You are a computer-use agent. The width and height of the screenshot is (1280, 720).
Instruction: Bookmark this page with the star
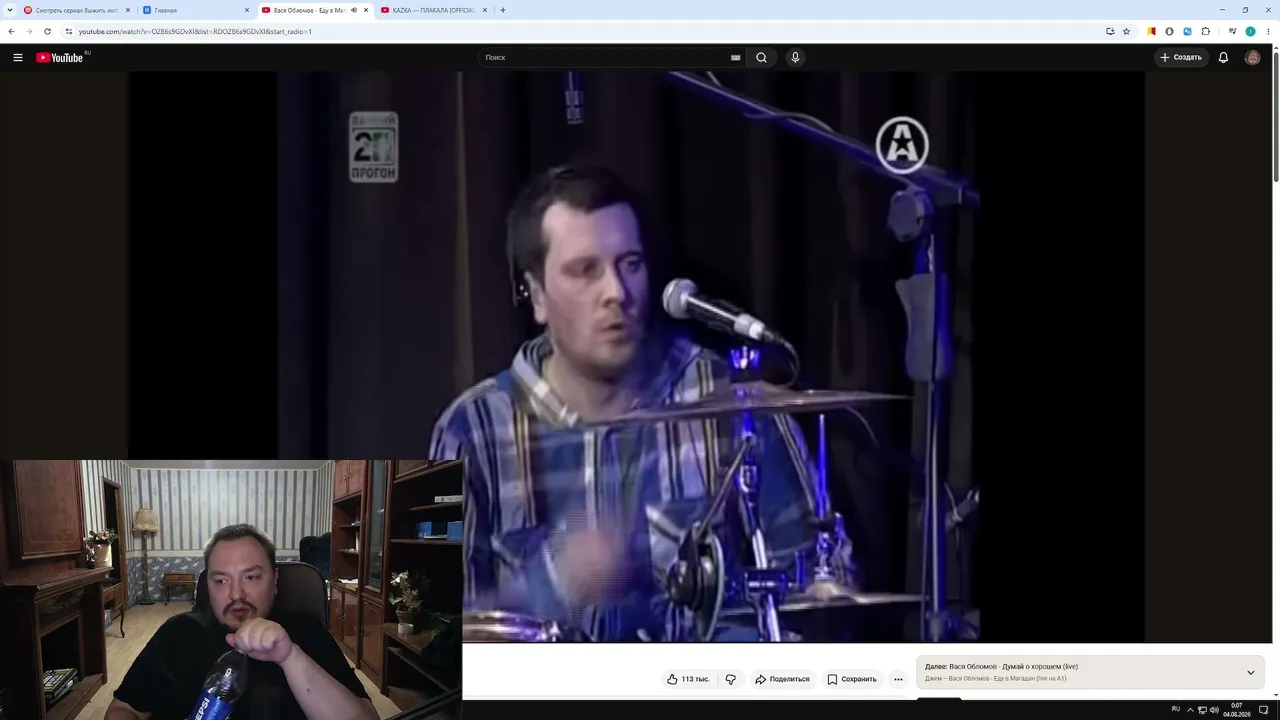1126,31
